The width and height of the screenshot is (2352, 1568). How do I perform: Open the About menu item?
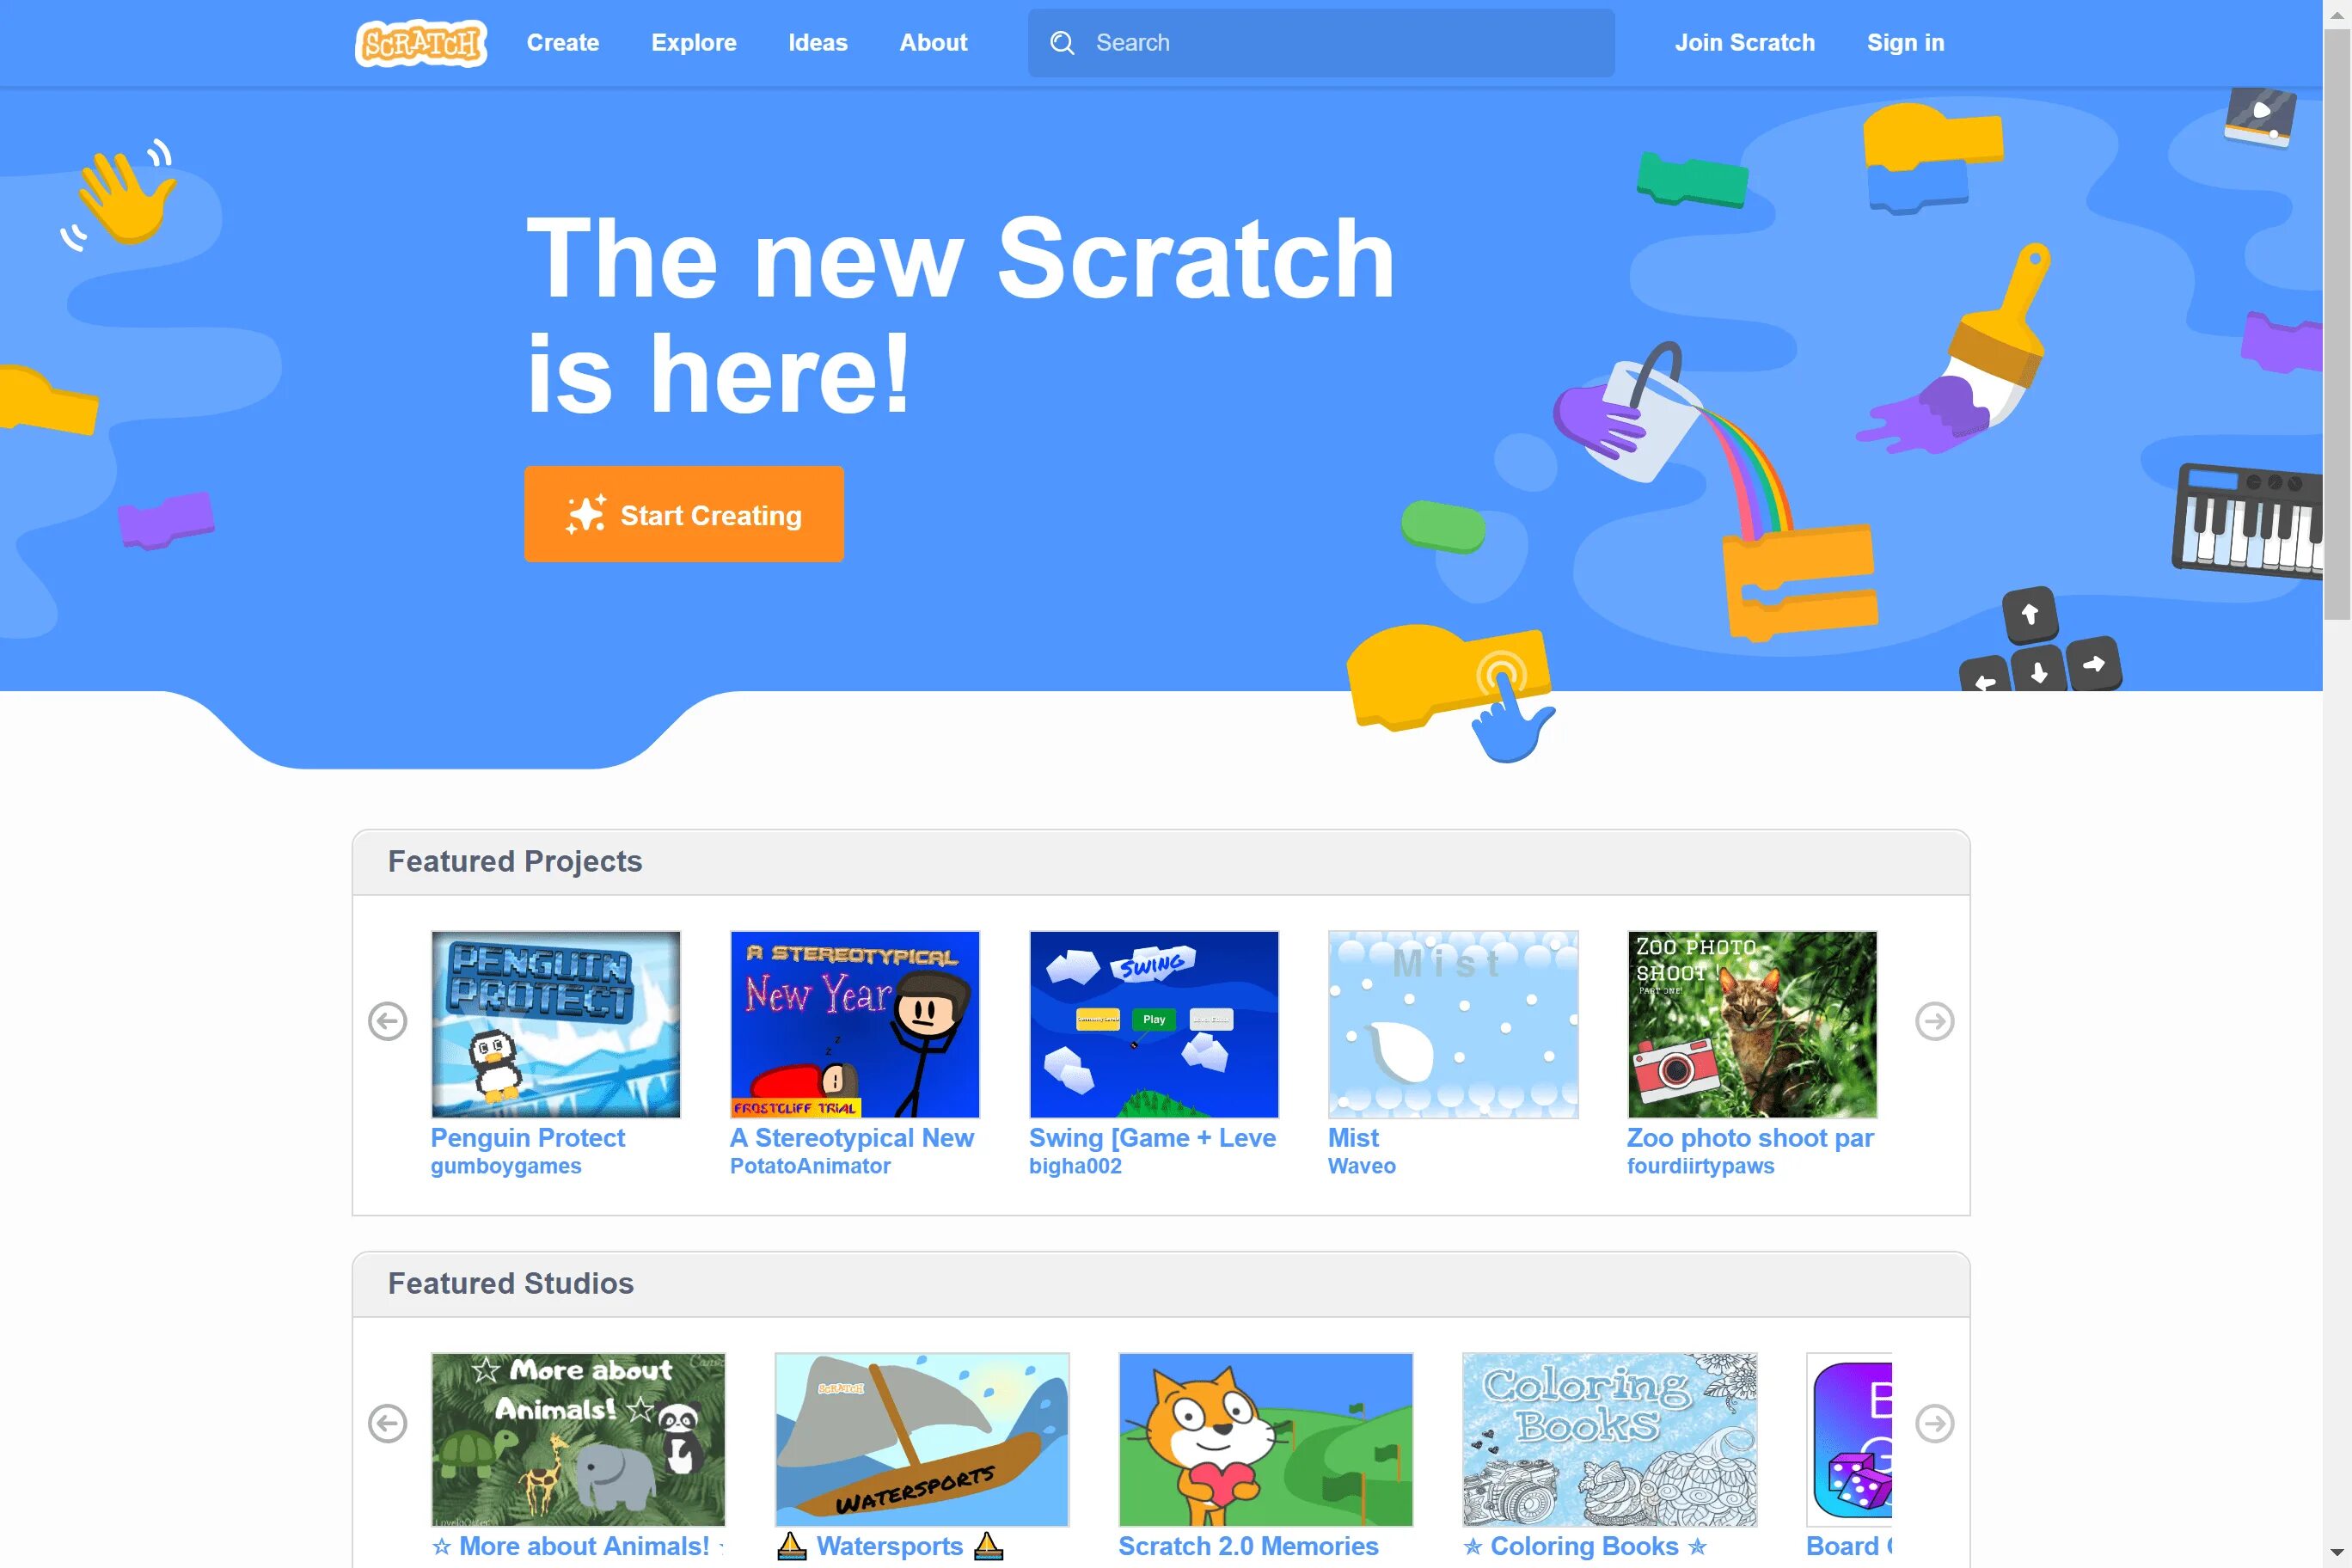933,42
